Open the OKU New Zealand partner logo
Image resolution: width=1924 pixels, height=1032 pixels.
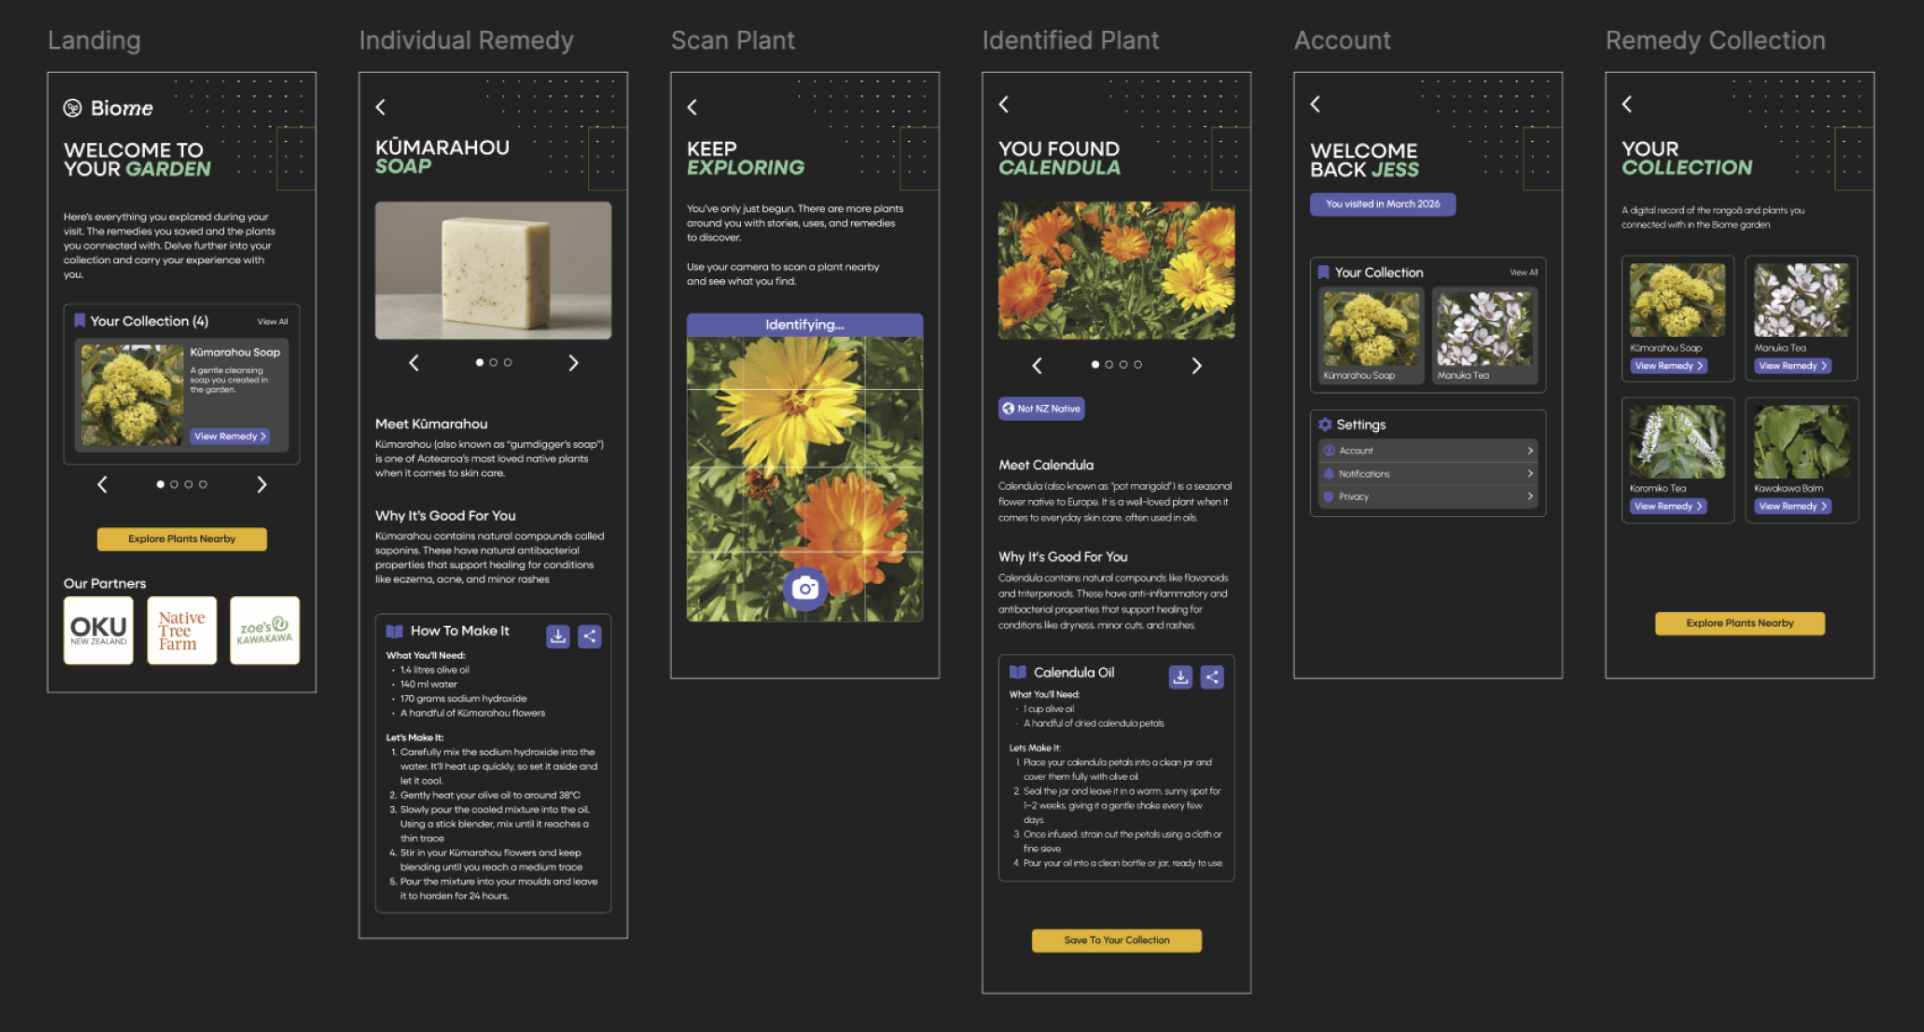98,631
